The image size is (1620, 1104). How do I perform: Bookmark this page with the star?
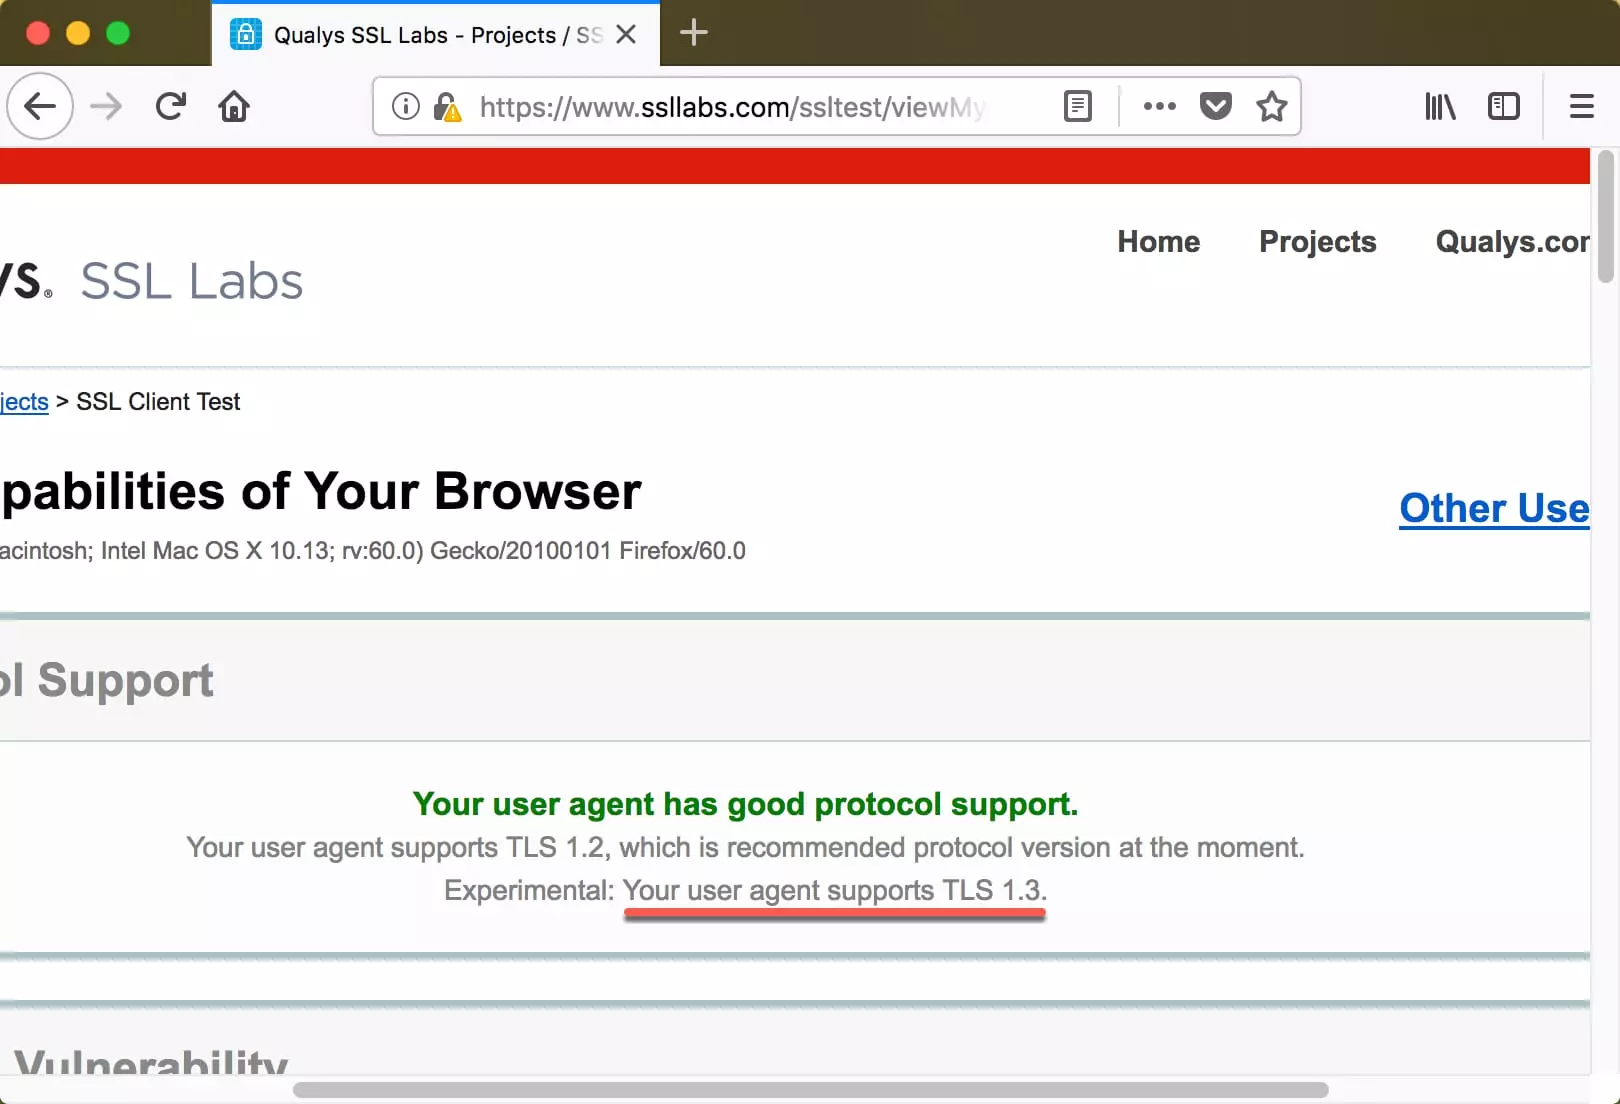tap(1271, 106)
